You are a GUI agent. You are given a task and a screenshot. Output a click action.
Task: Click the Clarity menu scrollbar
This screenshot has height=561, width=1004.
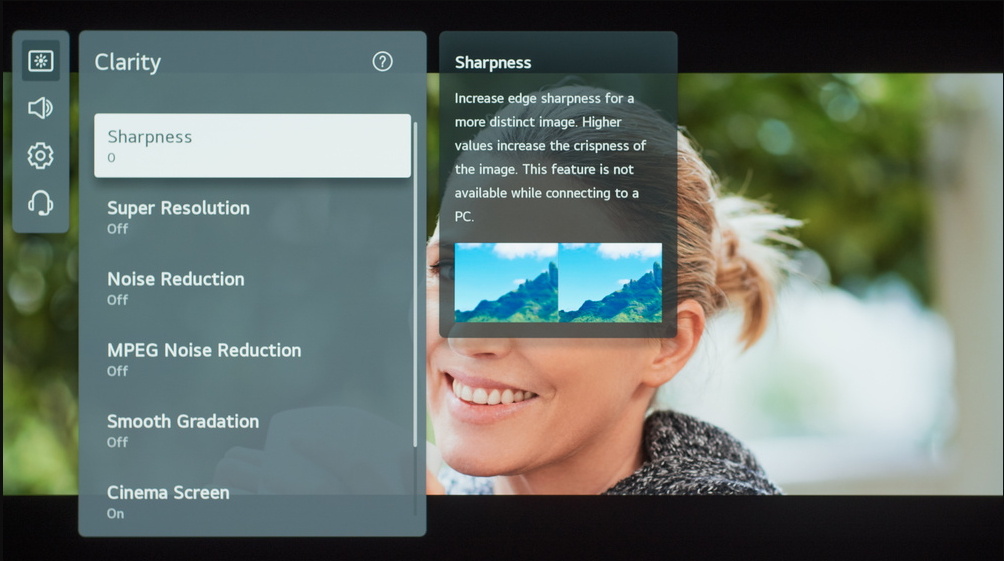(x=415, y=284)
